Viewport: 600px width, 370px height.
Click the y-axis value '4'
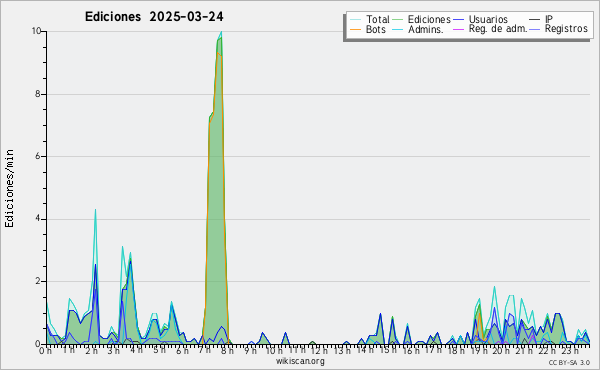38,219
